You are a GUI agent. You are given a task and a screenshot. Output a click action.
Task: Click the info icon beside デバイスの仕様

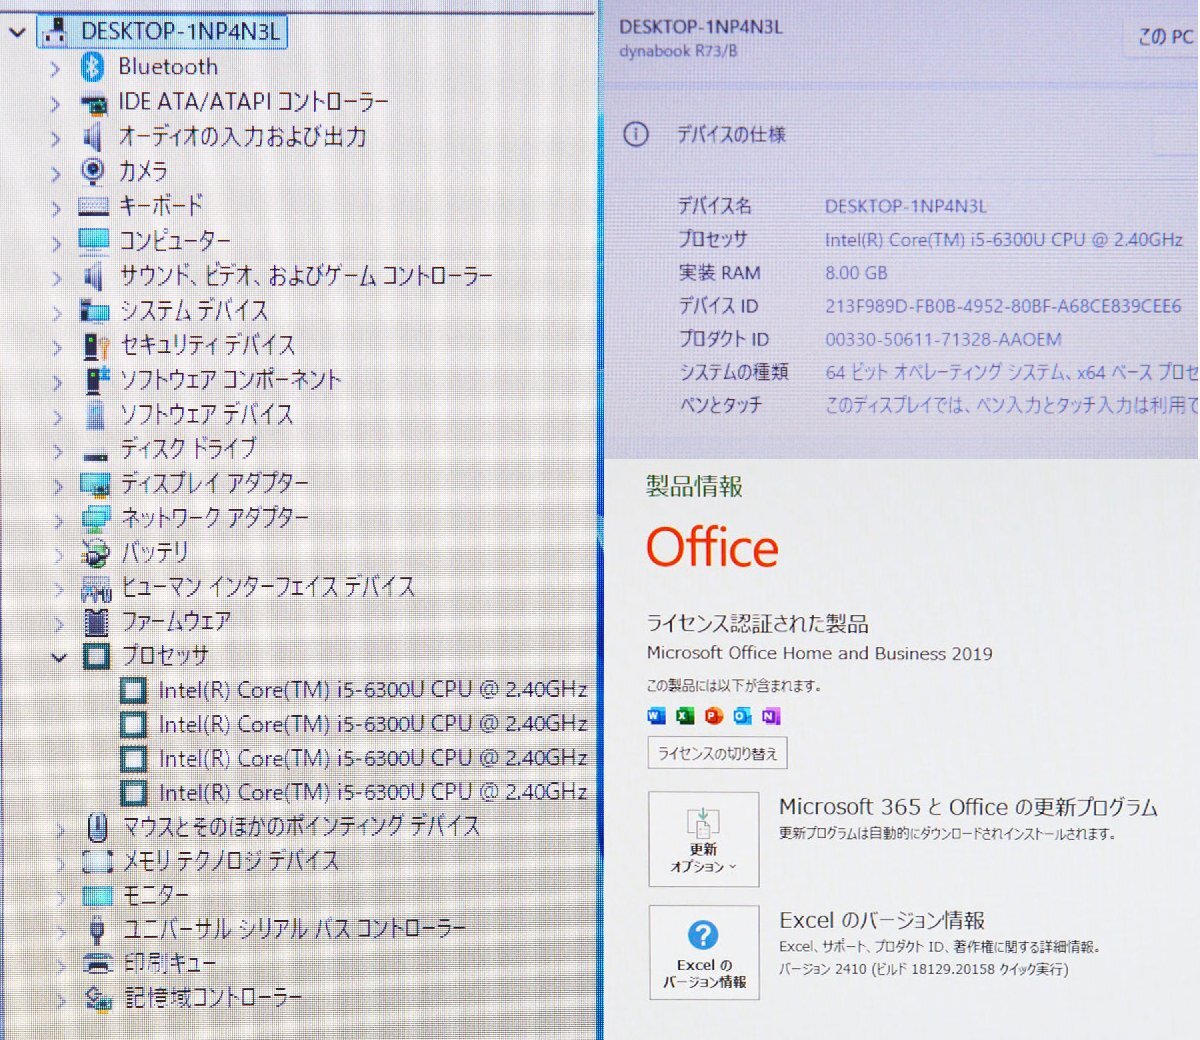(636, 134)
